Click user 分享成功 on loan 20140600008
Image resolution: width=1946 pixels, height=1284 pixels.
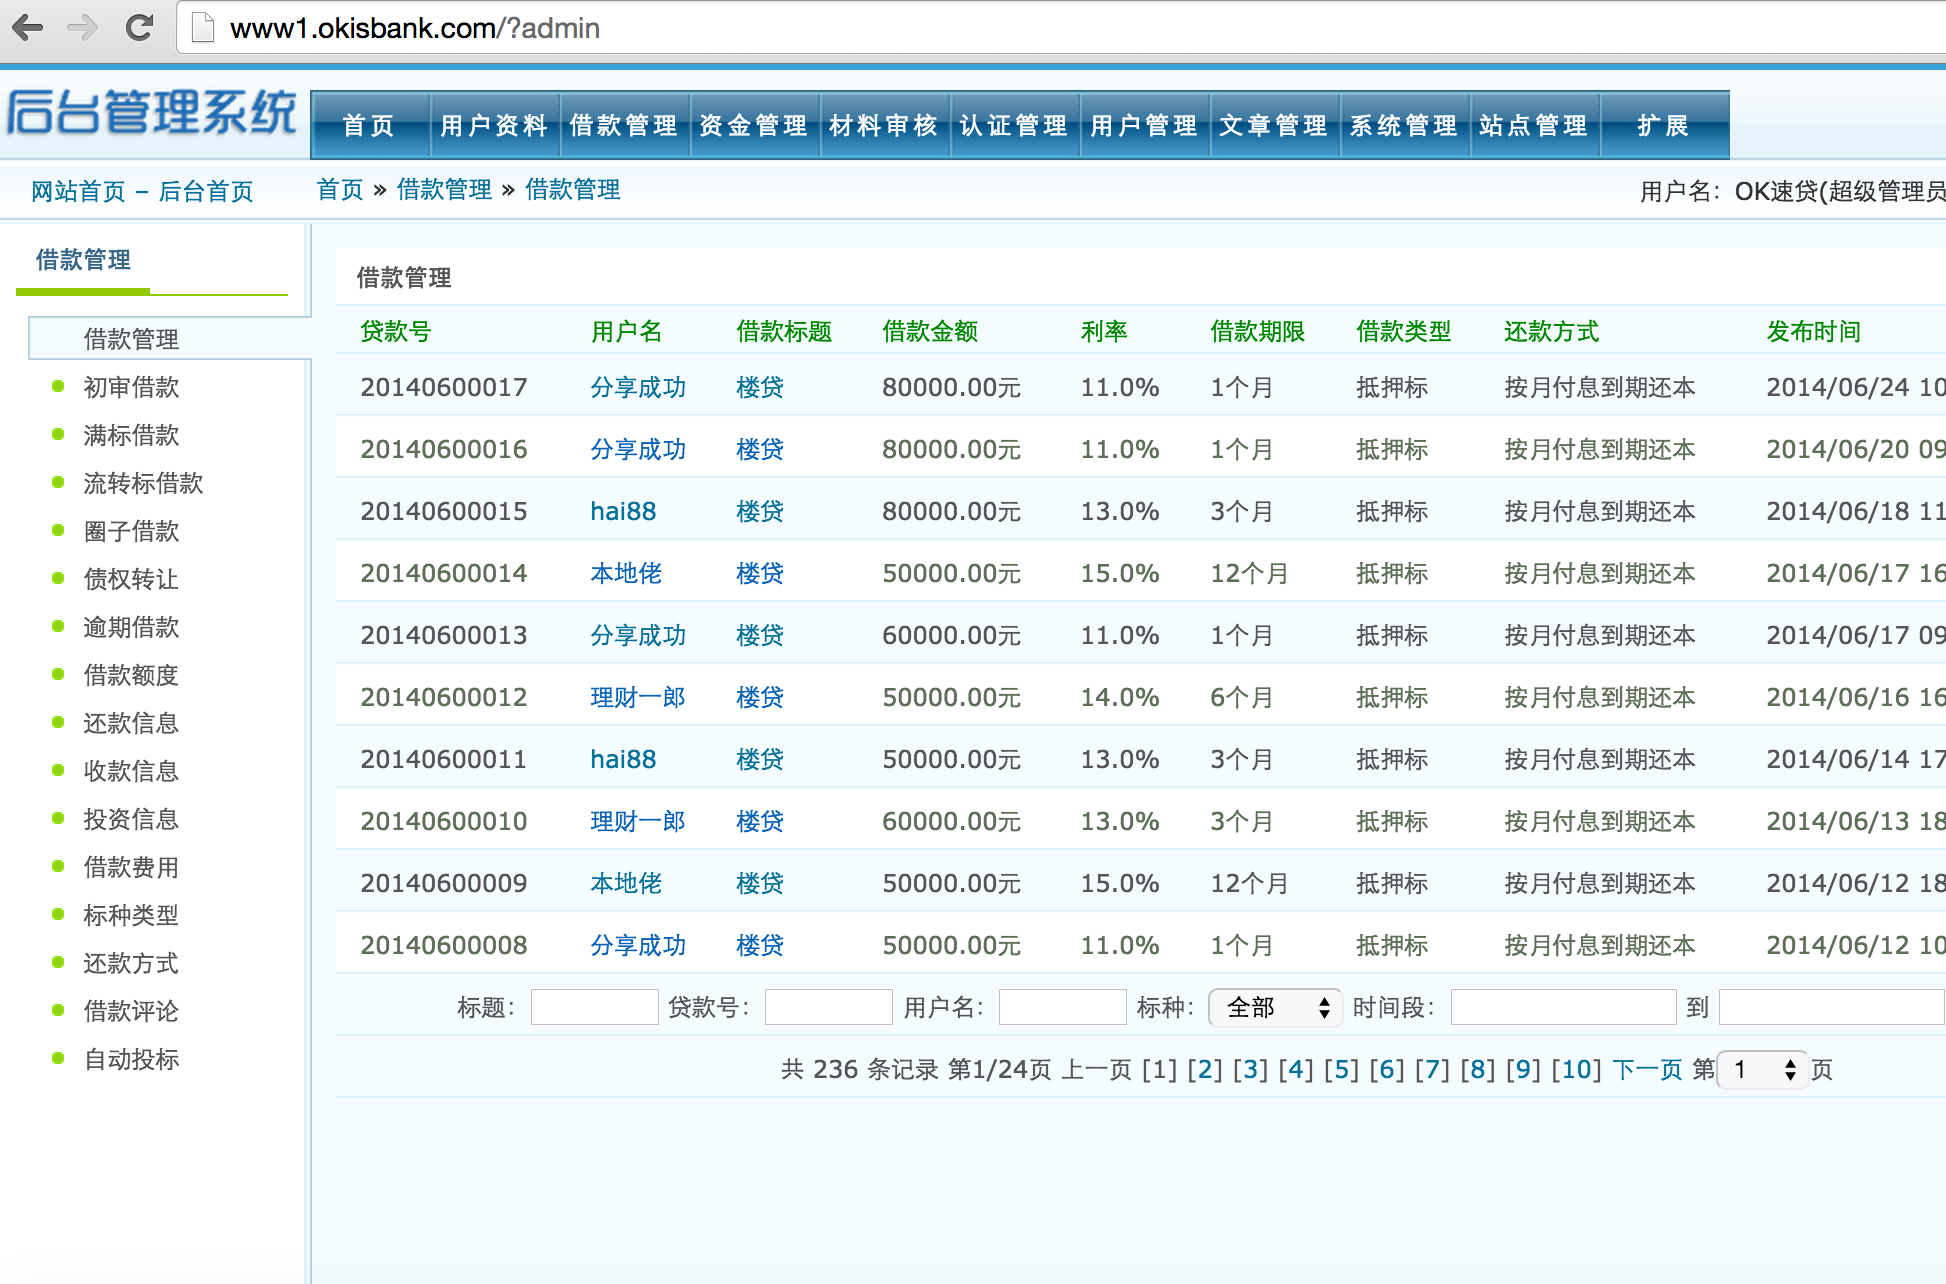[x=638, y=945]
